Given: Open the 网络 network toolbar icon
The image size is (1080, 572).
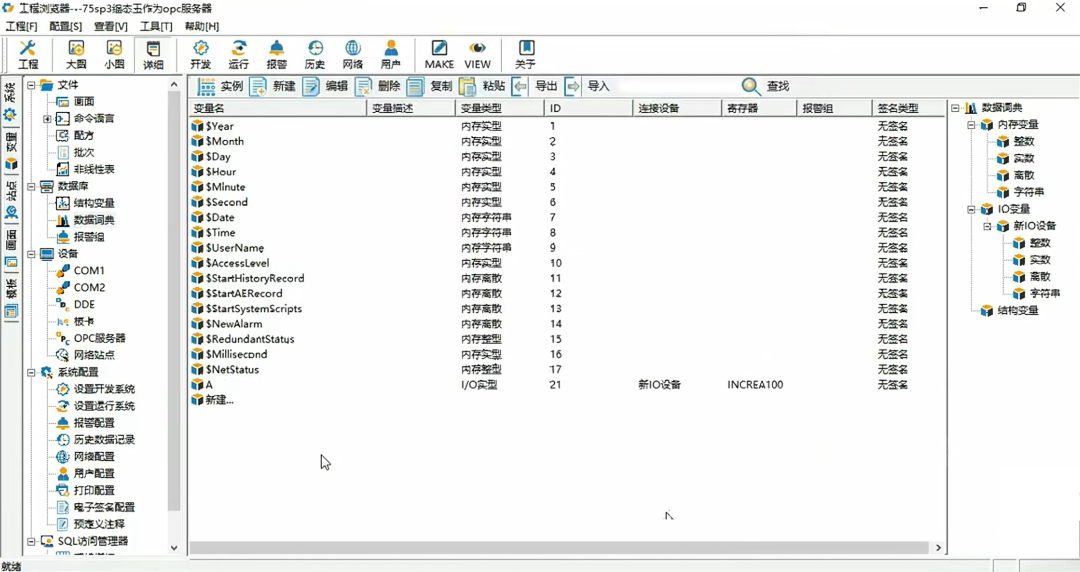Looking at the screenshot, I should click(353, 54).
